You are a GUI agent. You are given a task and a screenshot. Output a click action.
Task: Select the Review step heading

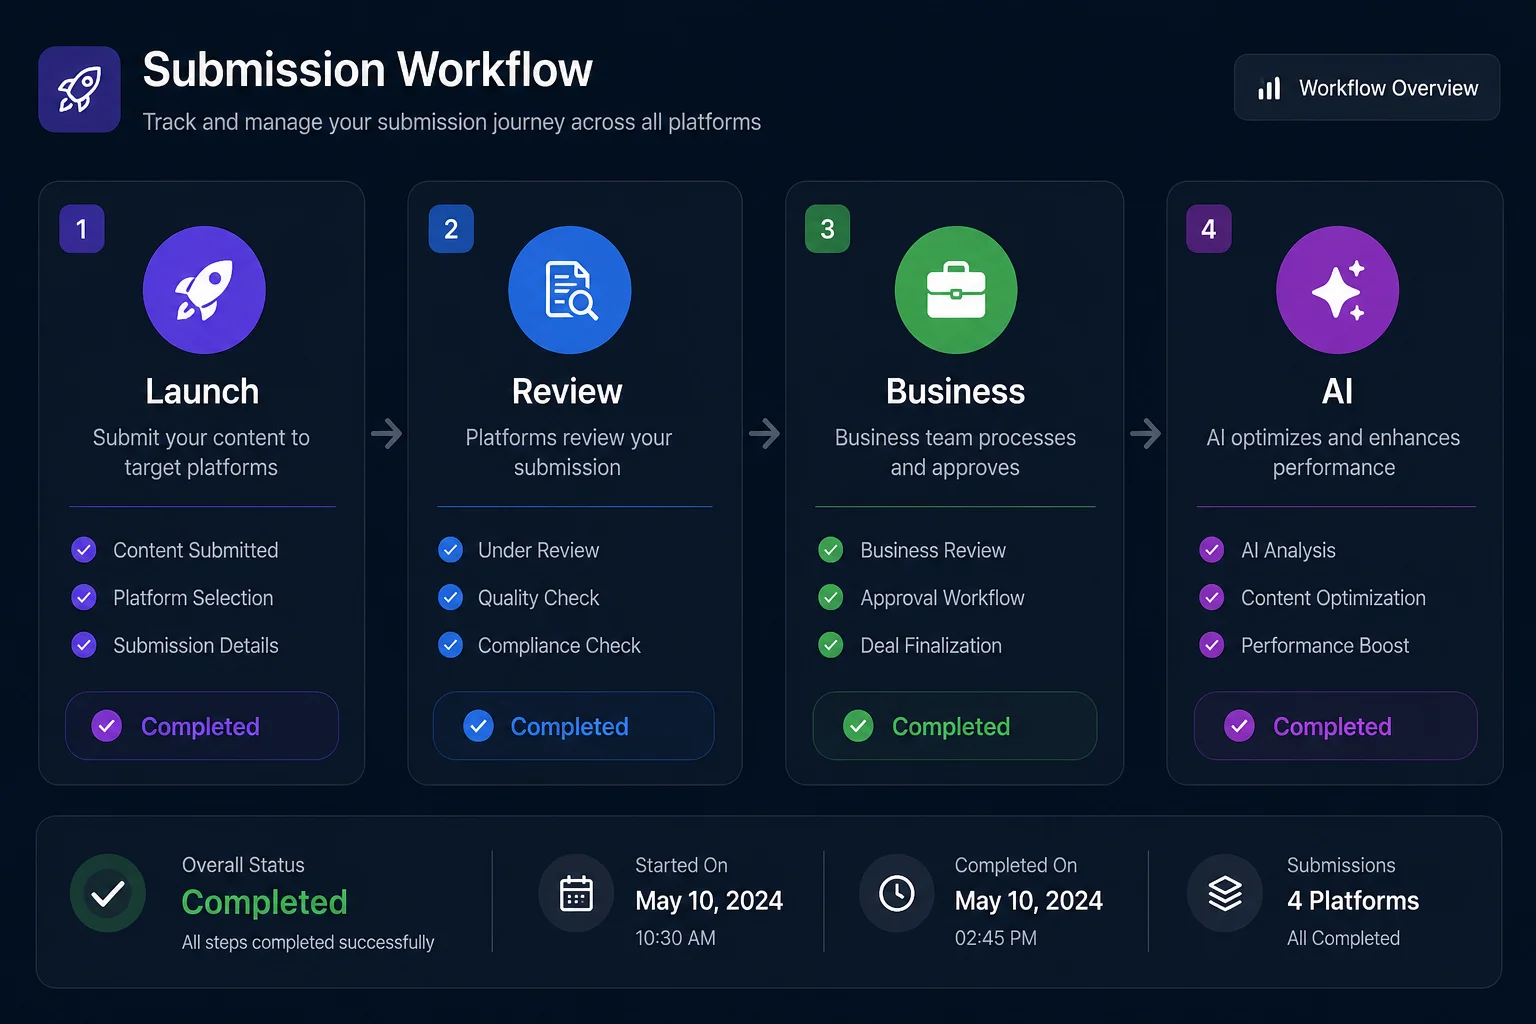click(x=567, y=391)
